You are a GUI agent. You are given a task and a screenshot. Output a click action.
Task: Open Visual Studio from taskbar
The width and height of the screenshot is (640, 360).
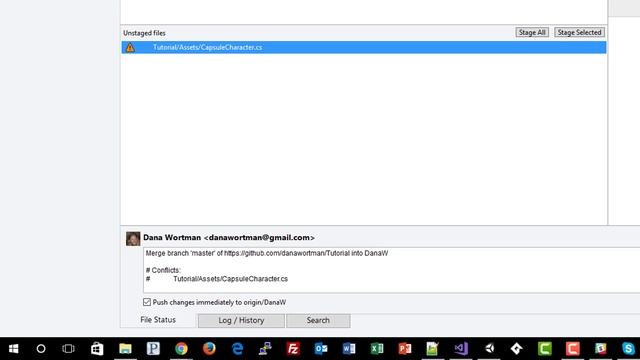pyautogui.click(x=461, y=349)
